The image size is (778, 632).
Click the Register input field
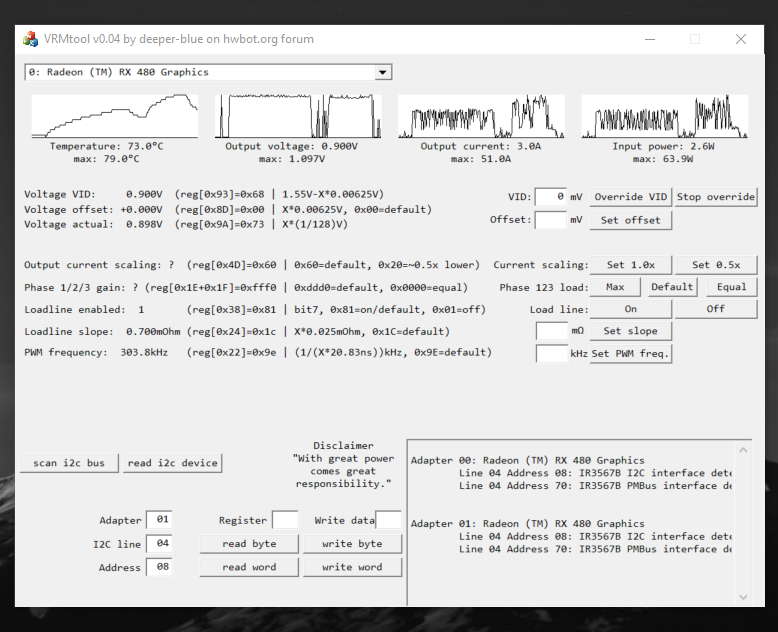tap(285, 520)
